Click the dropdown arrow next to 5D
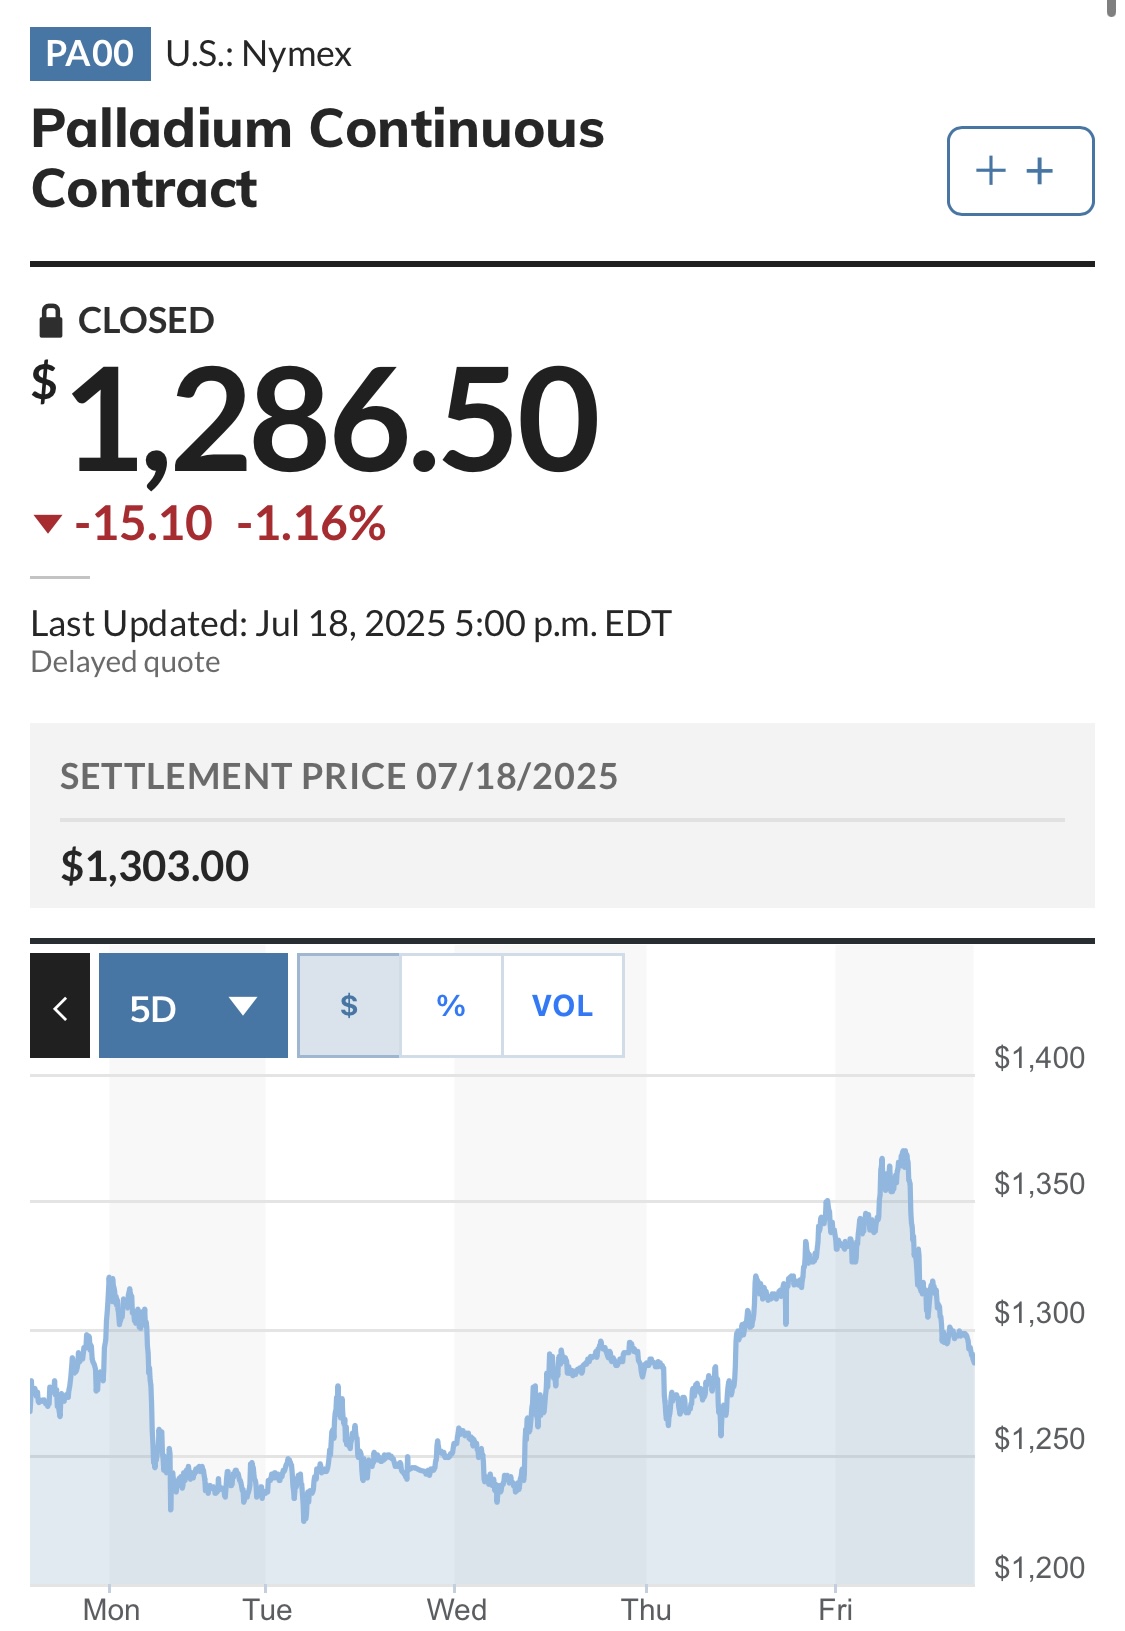Image resolution: width=1125 pixels, height=1631 pixels. click(x=243, y=1006)
